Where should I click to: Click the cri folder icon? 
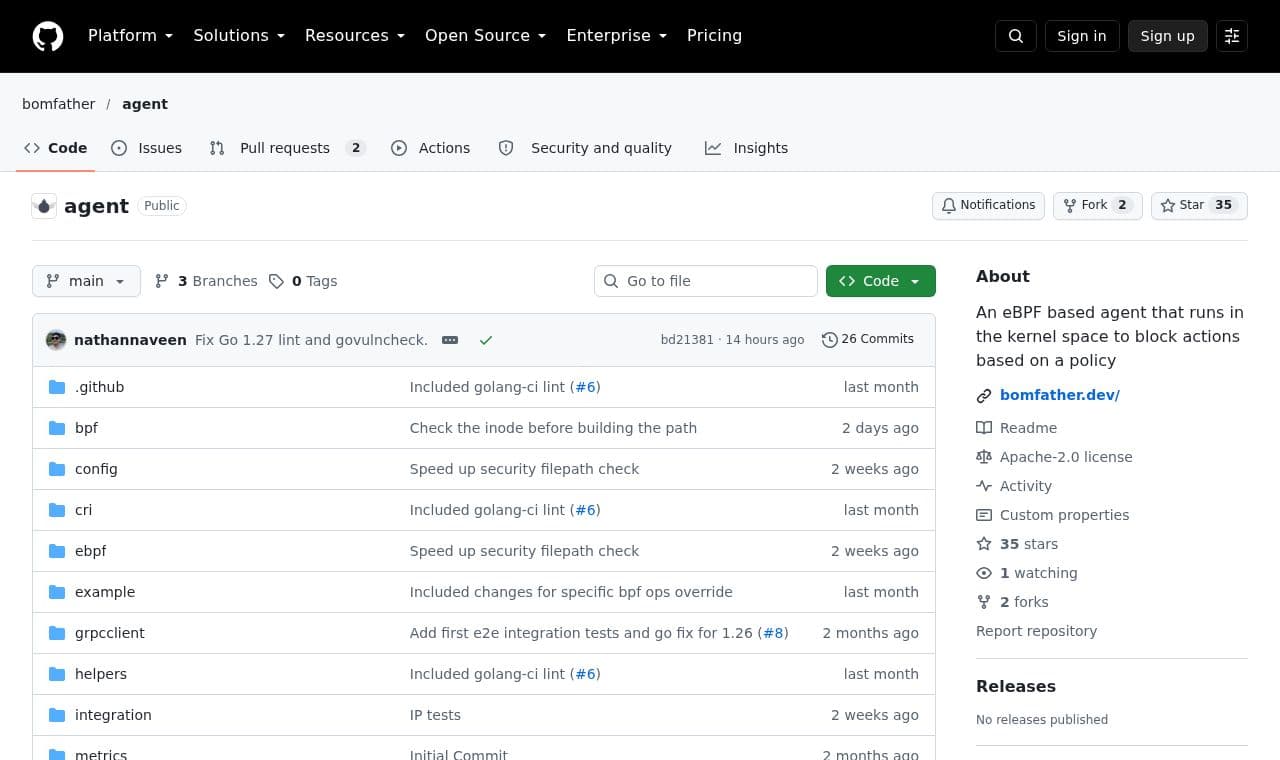57,510
